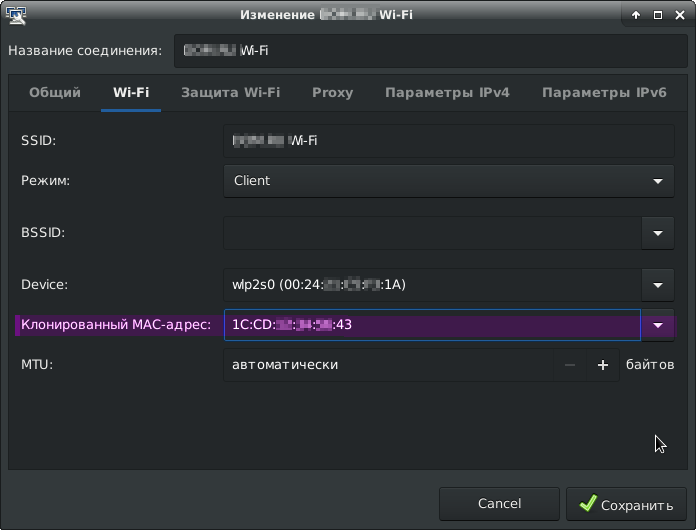The height and width of the screenshot is (530, 696).
Task: Decrease MTU with the minus button
Action: point(570,365)
